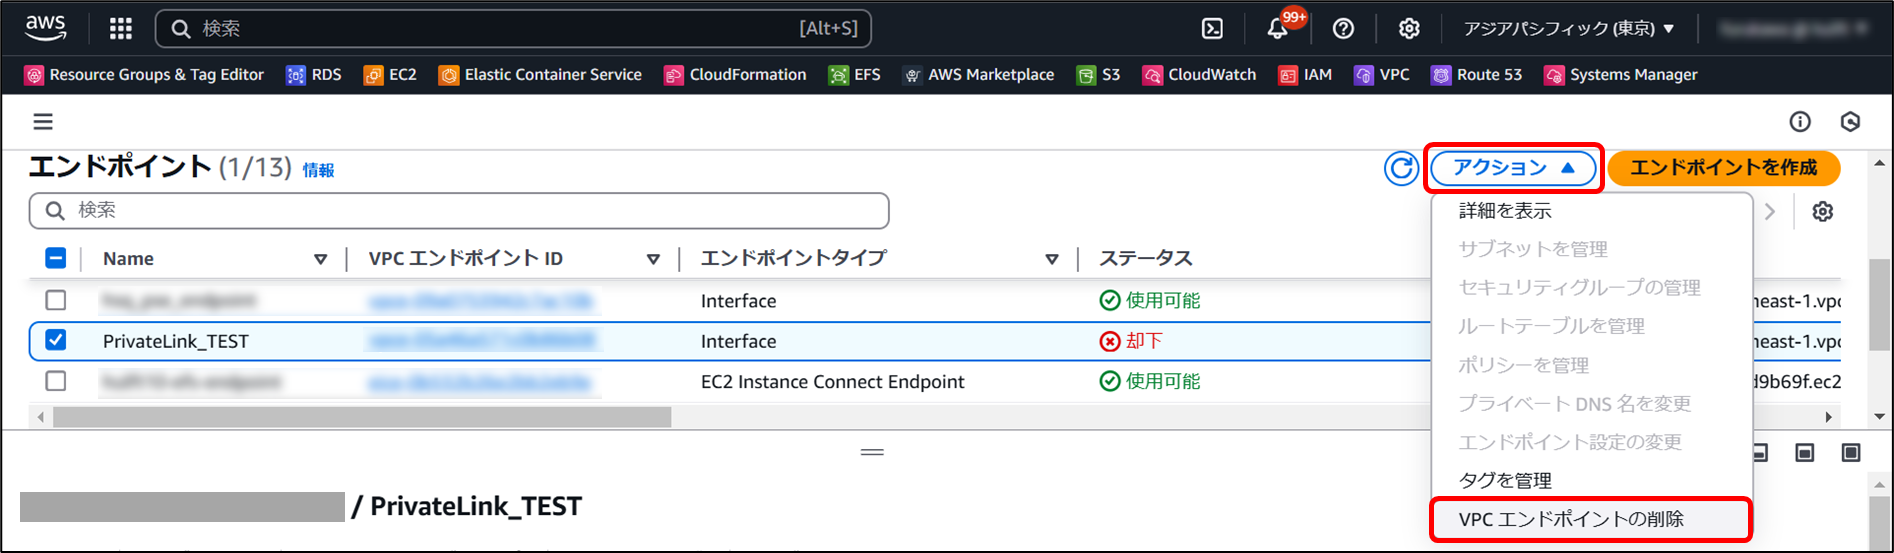This screenshot has width=1894, height=553.
Task: Open the PrivateLink_TEST endpoint ID link
Action: pyautogui.click(x=482, y=341)
